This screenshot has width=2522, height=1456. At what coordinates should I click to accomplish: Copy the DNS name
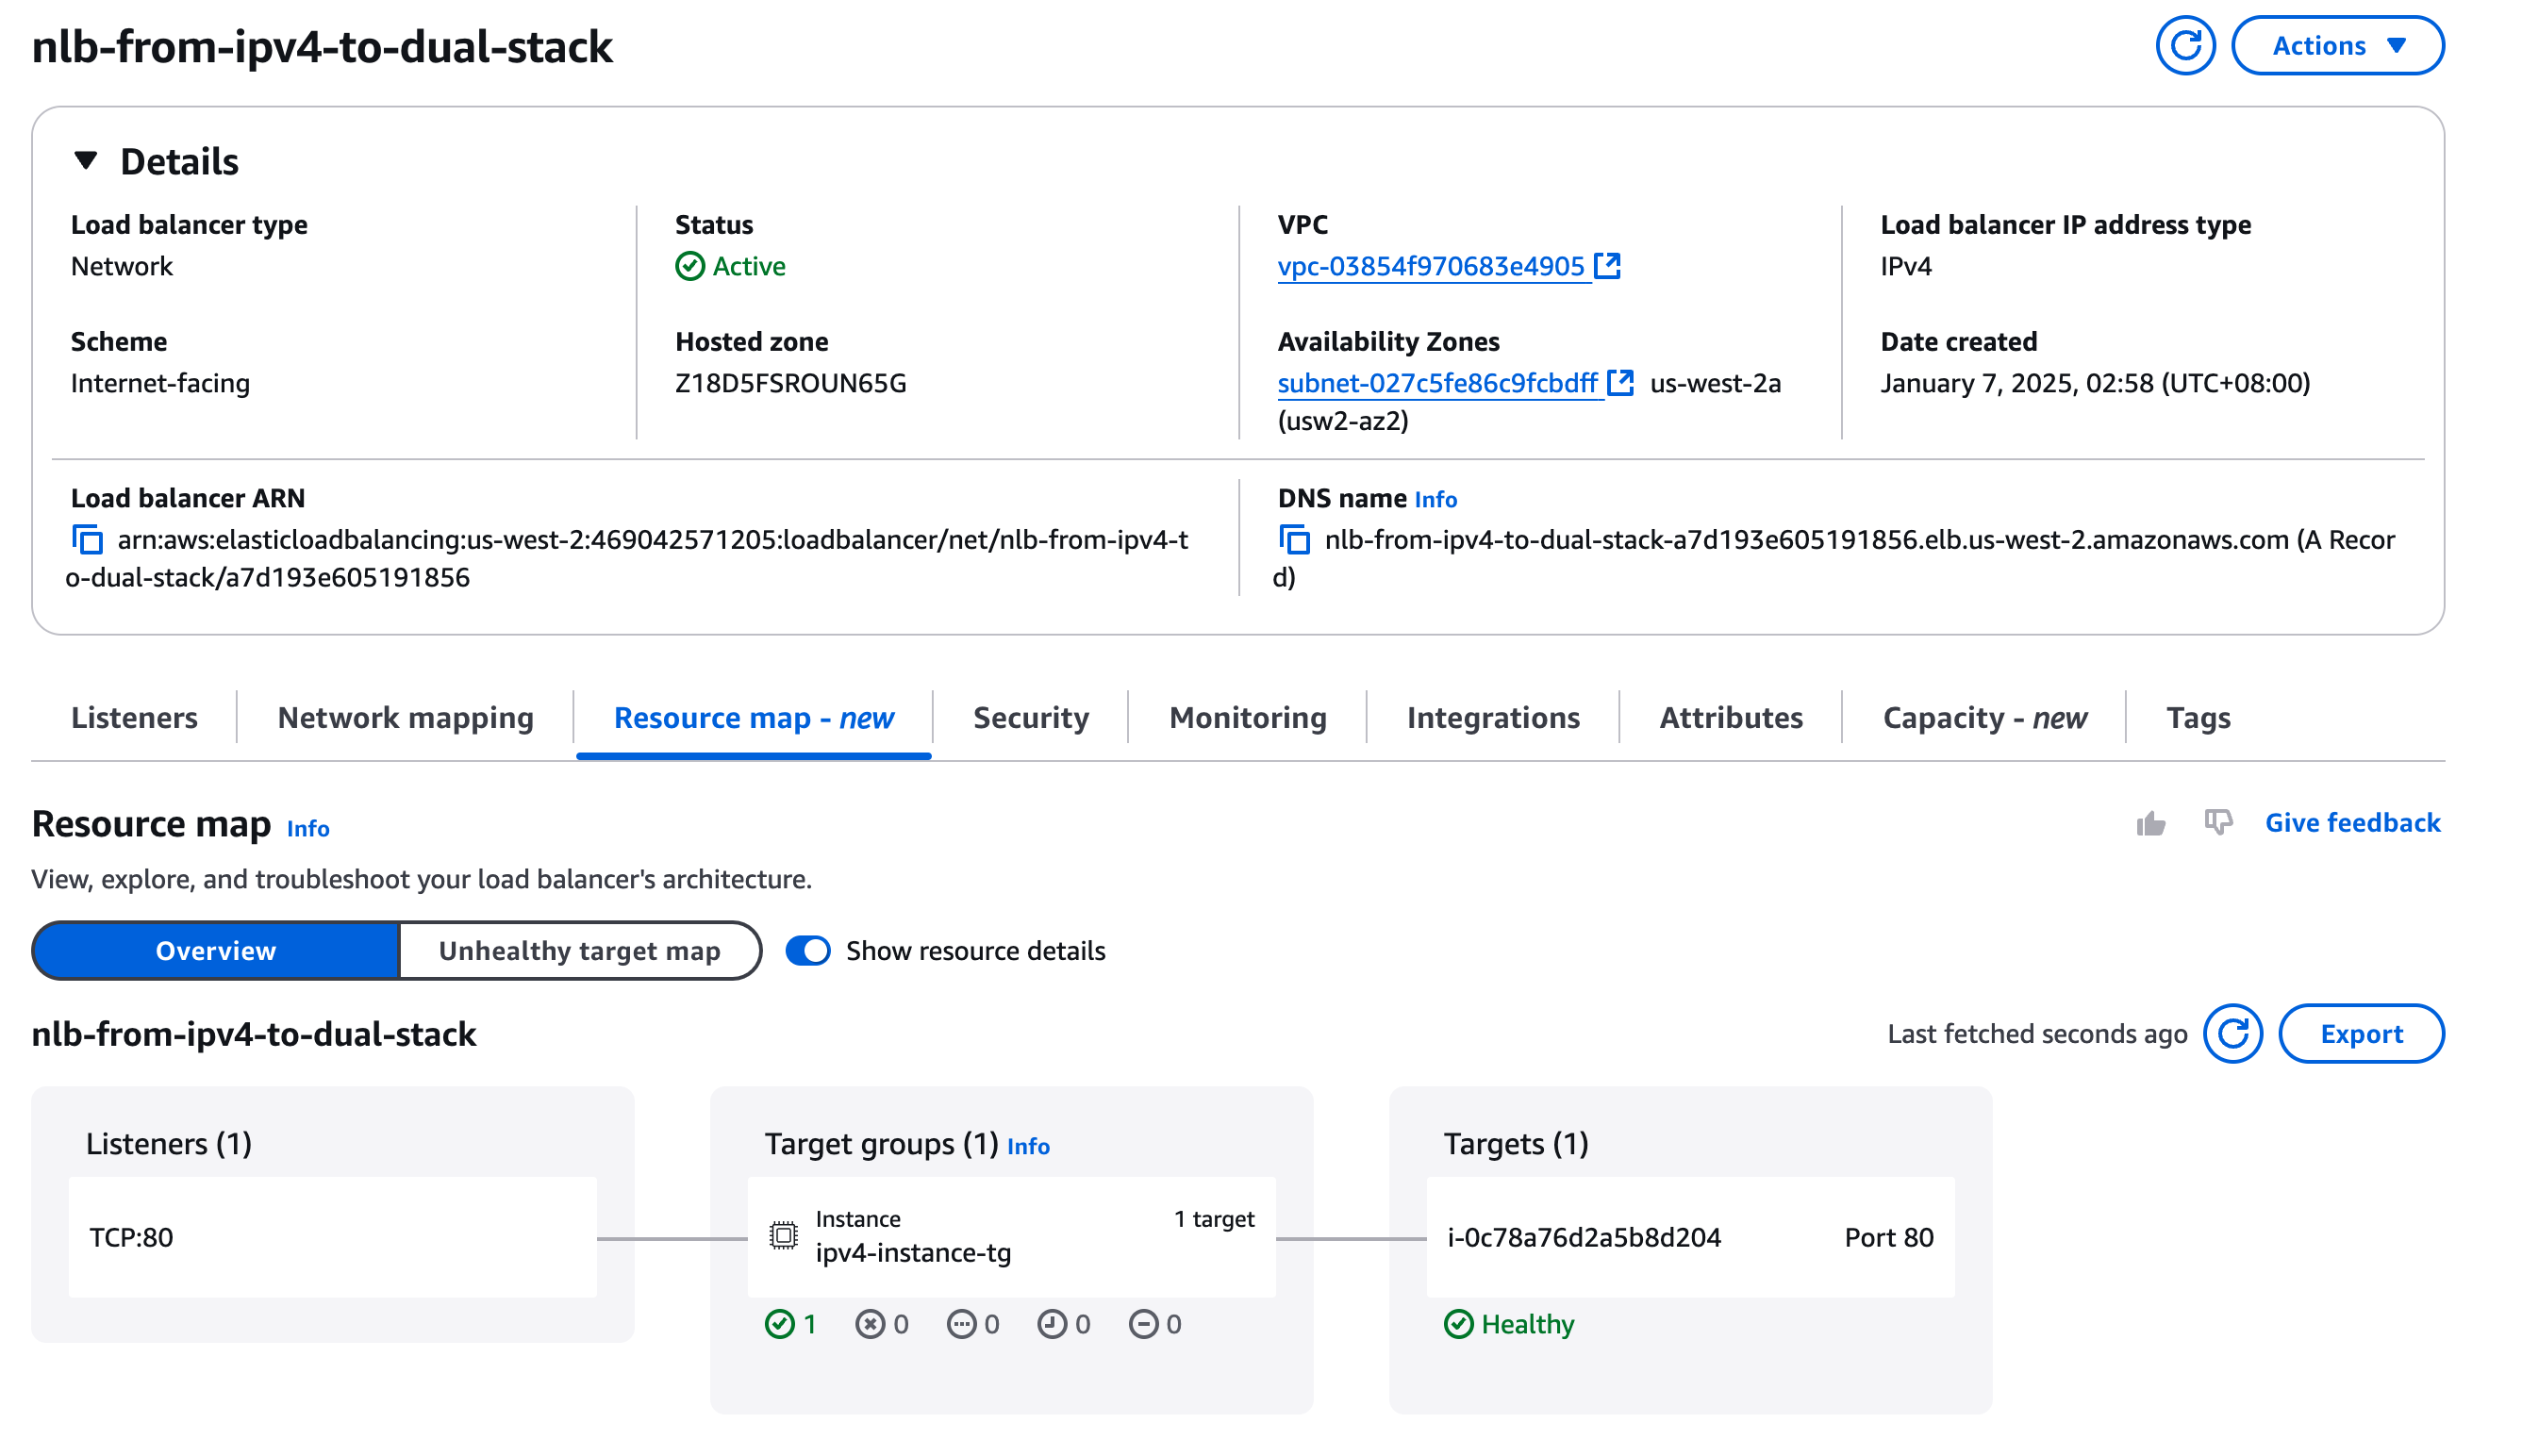1294,540
